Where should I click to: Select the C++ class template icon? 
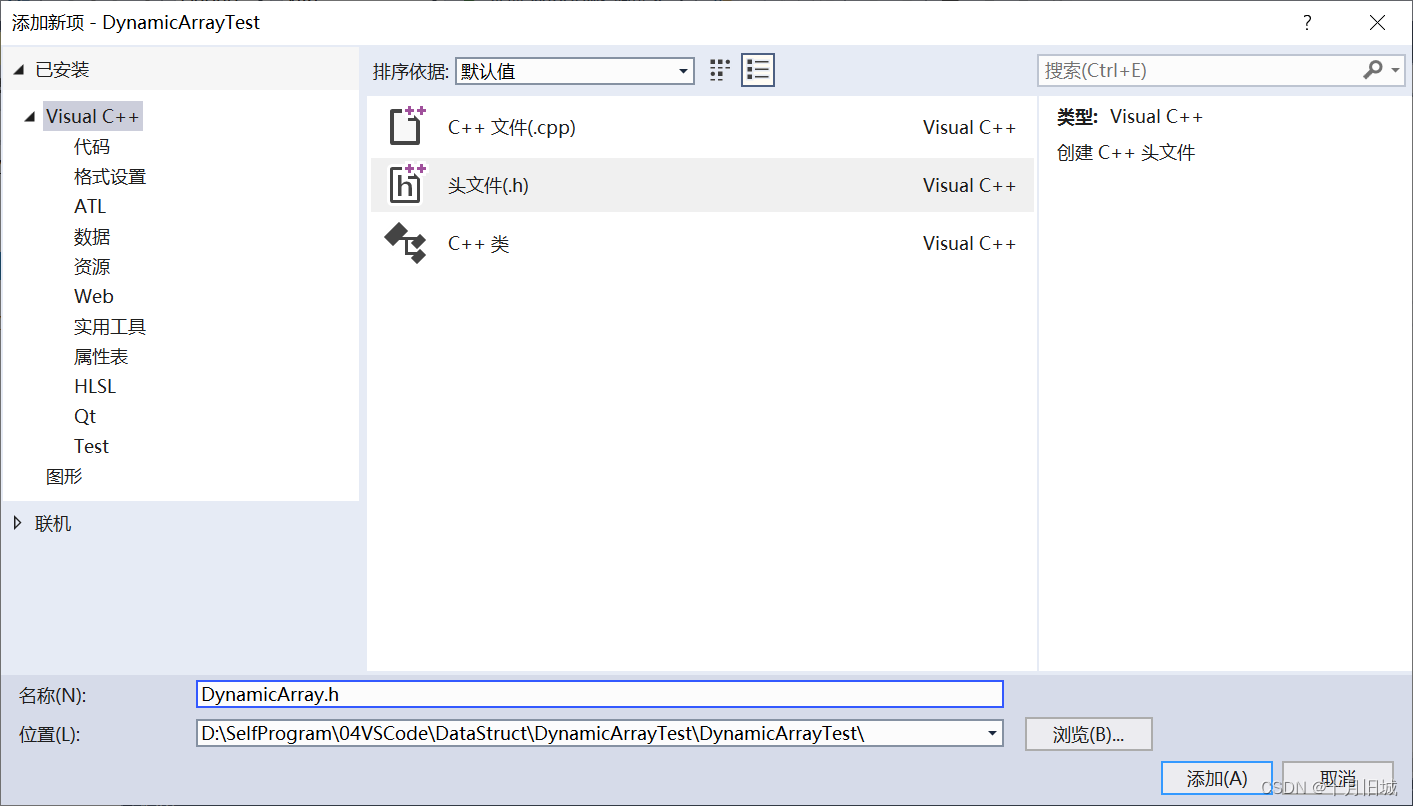click(x=406, y=242)
